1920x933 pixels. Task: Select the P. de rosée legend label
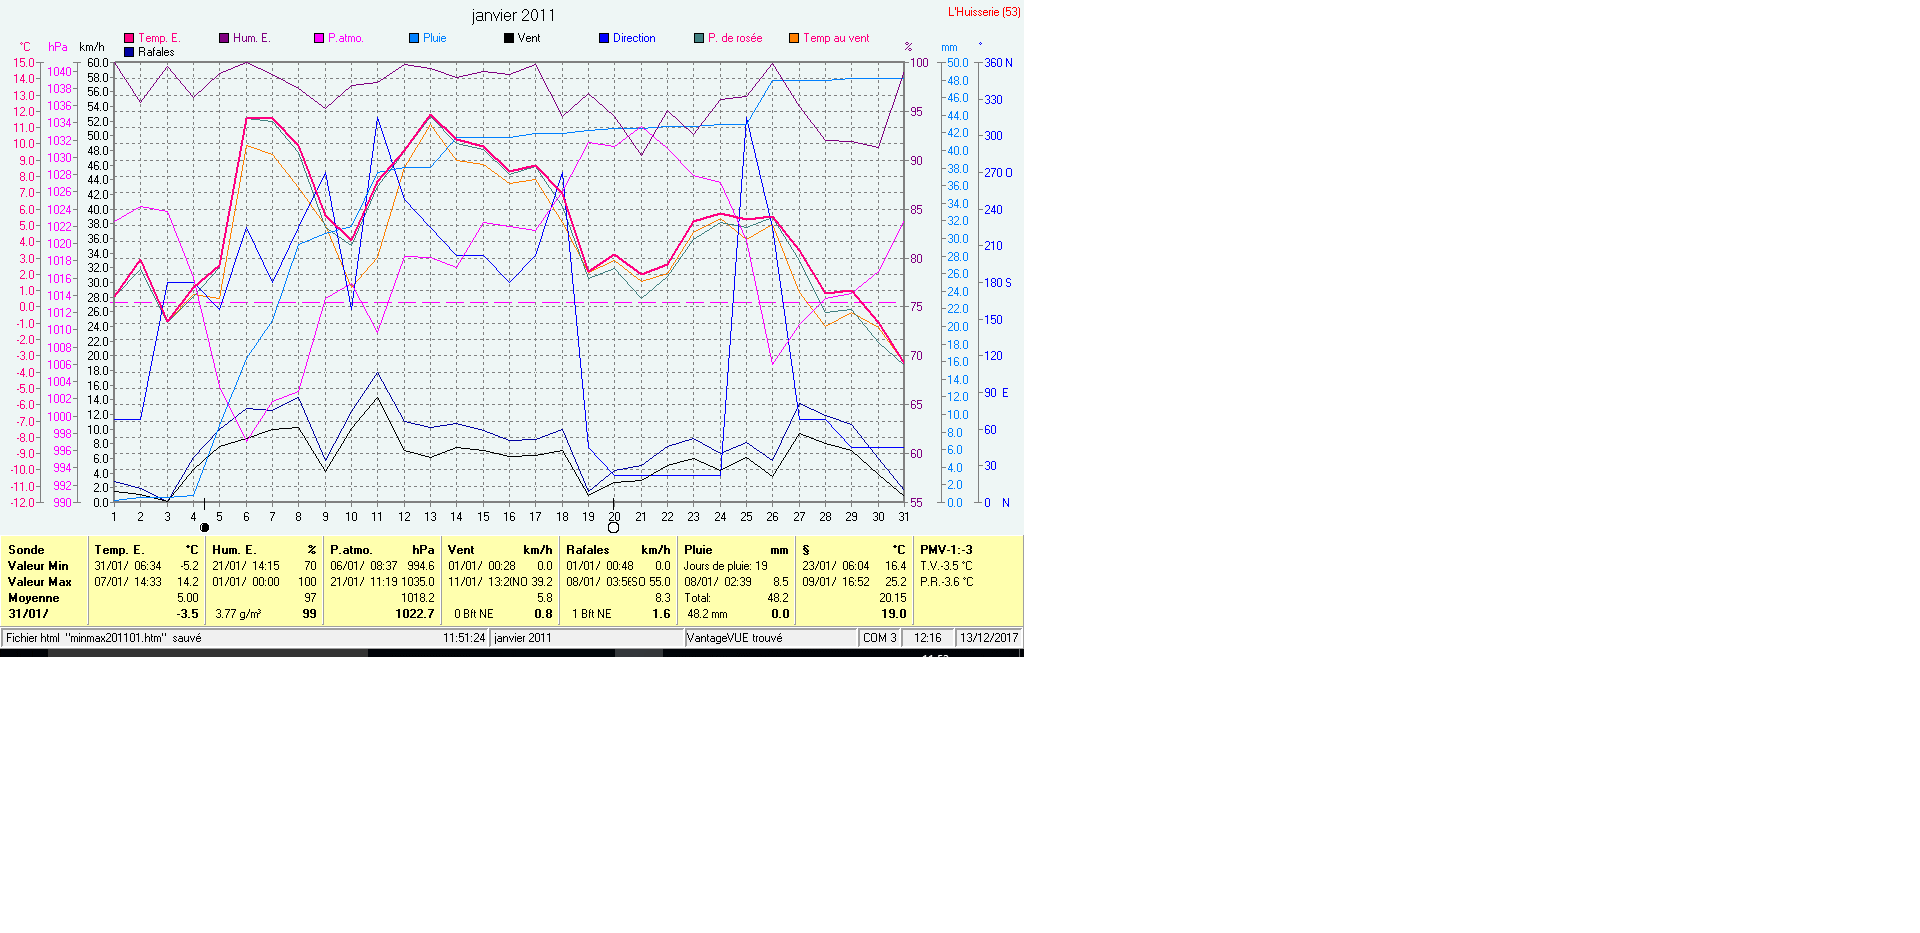[735, 38]
